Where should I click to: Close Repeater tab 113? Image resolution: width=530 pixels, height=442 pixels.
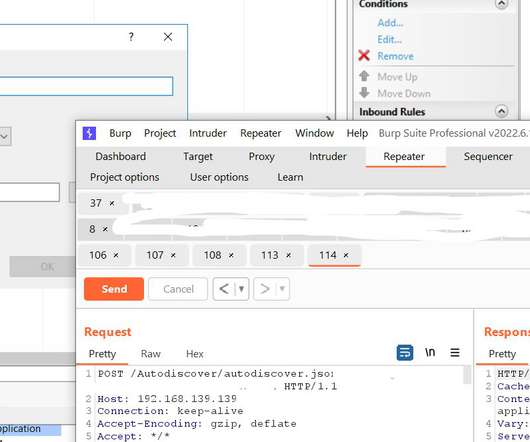288,255
